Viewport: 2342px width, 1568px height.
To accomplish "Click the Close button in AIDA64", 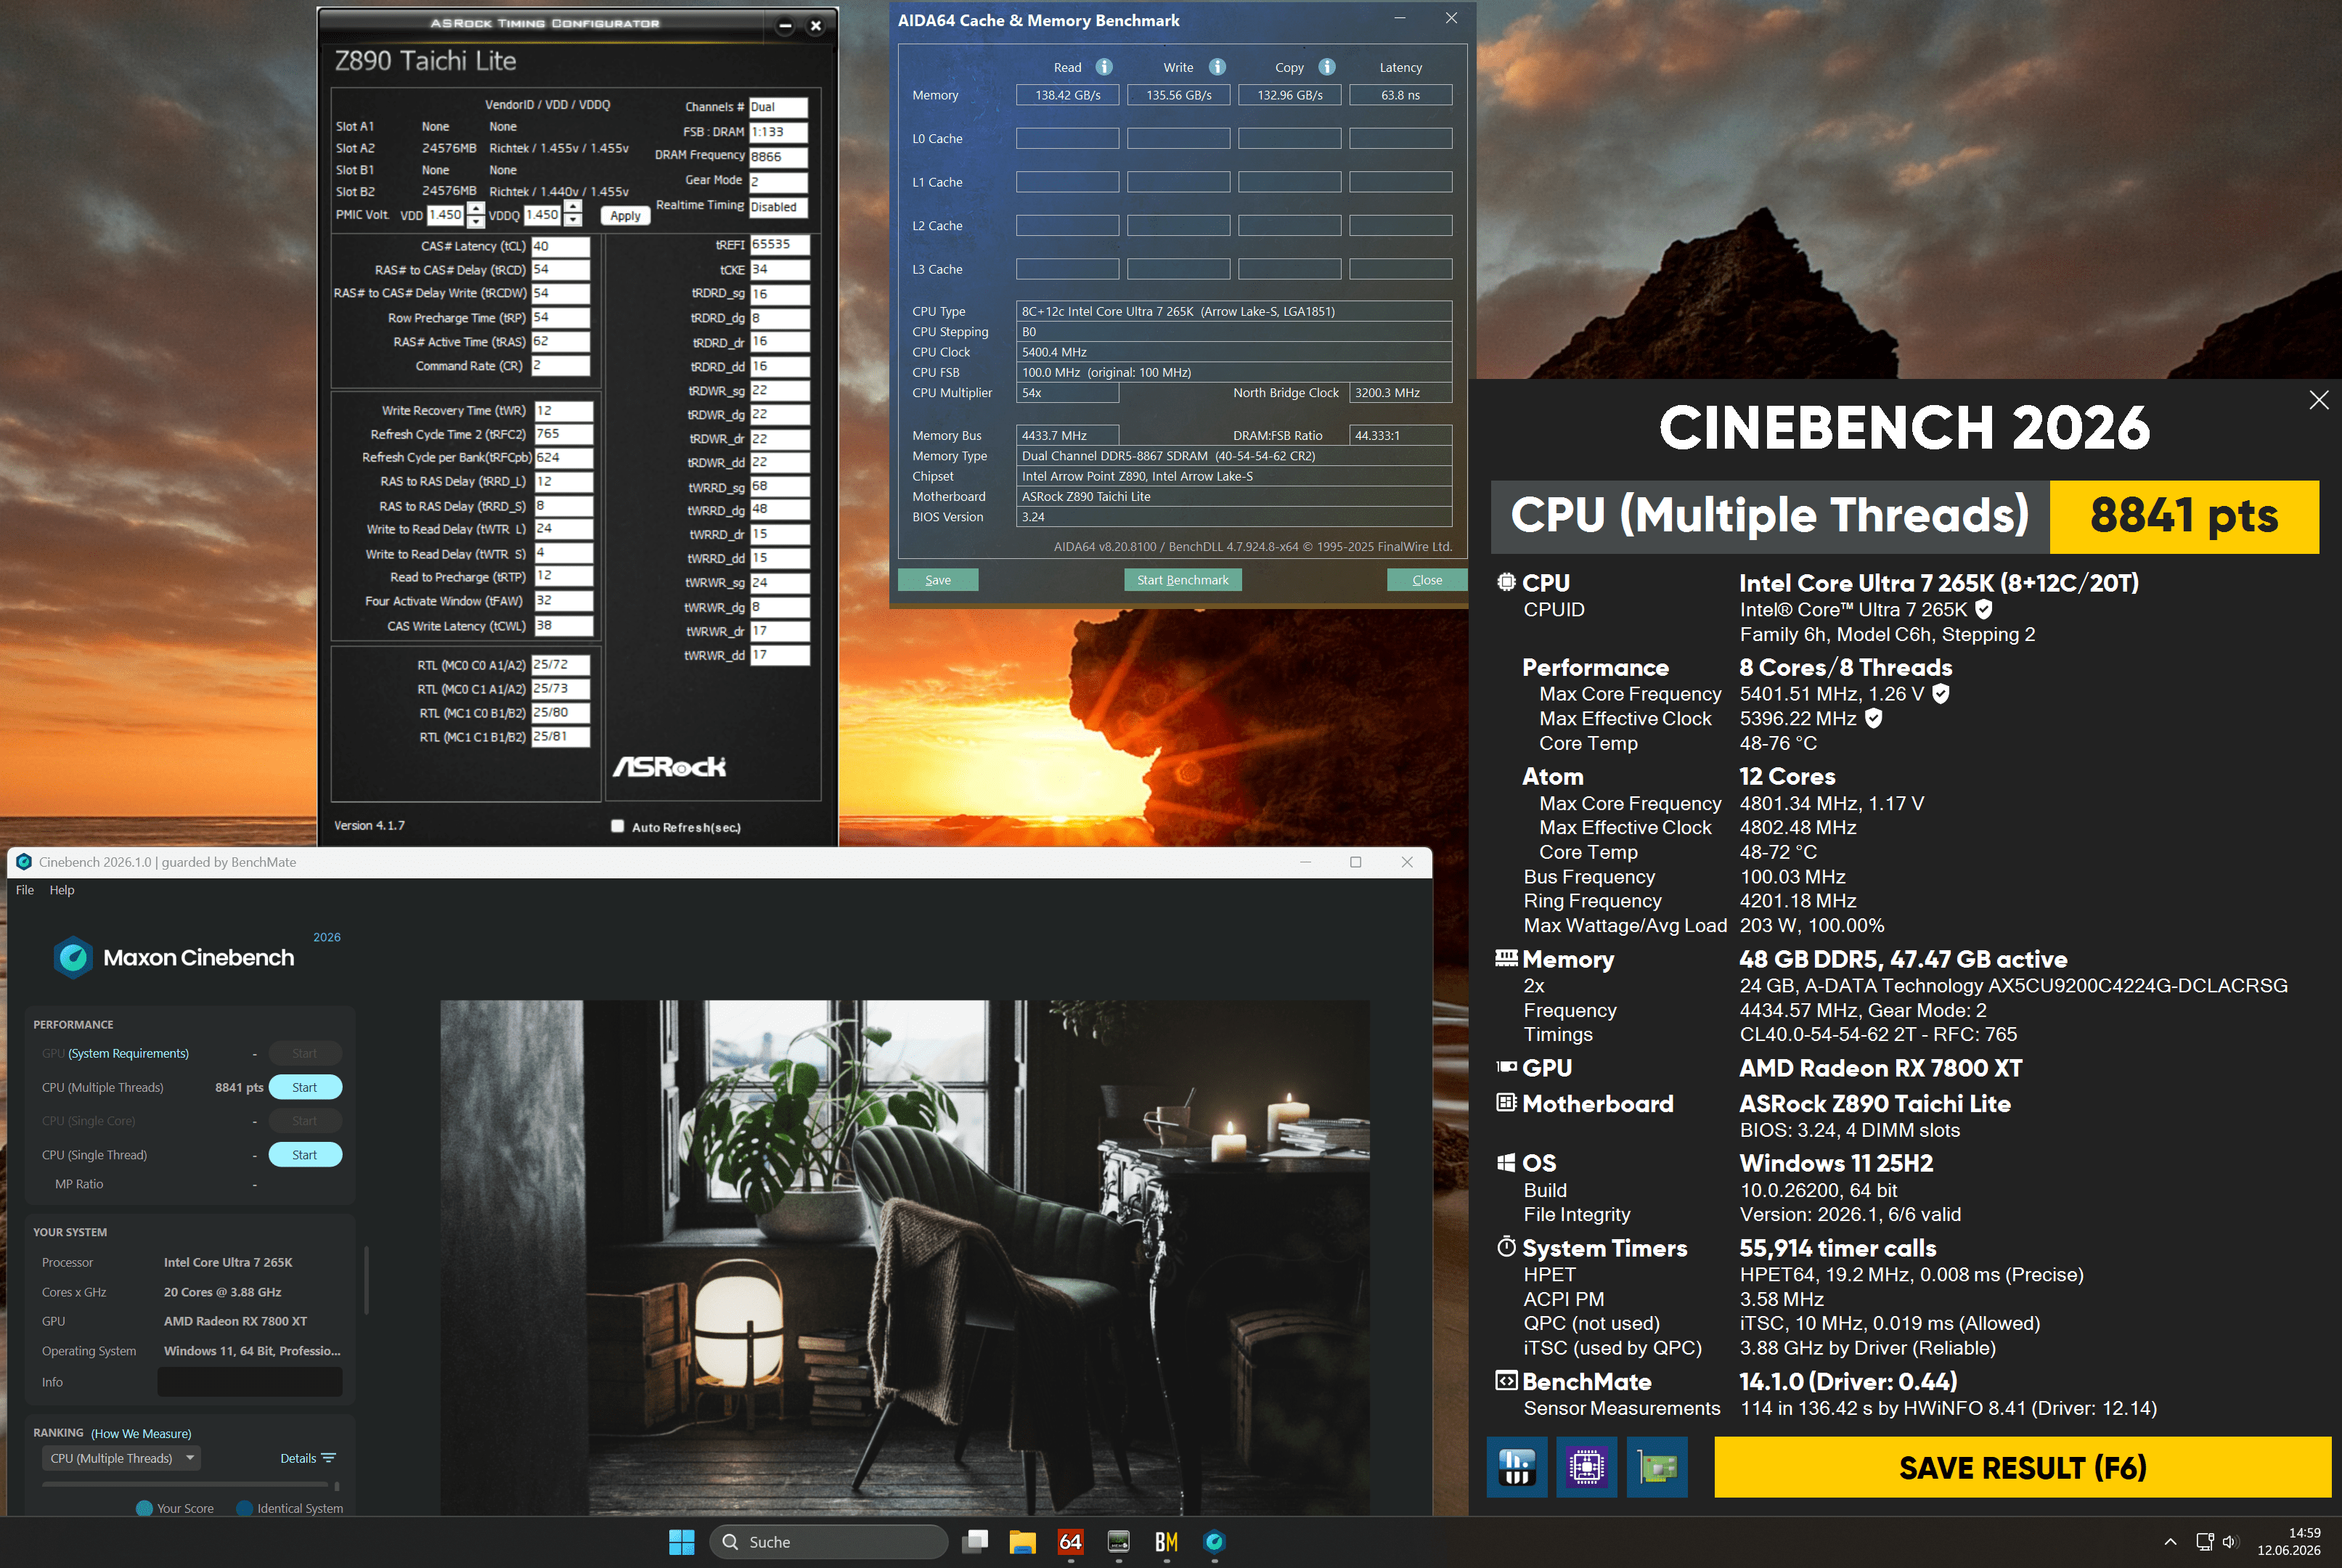I will (x=1427, y=580).
